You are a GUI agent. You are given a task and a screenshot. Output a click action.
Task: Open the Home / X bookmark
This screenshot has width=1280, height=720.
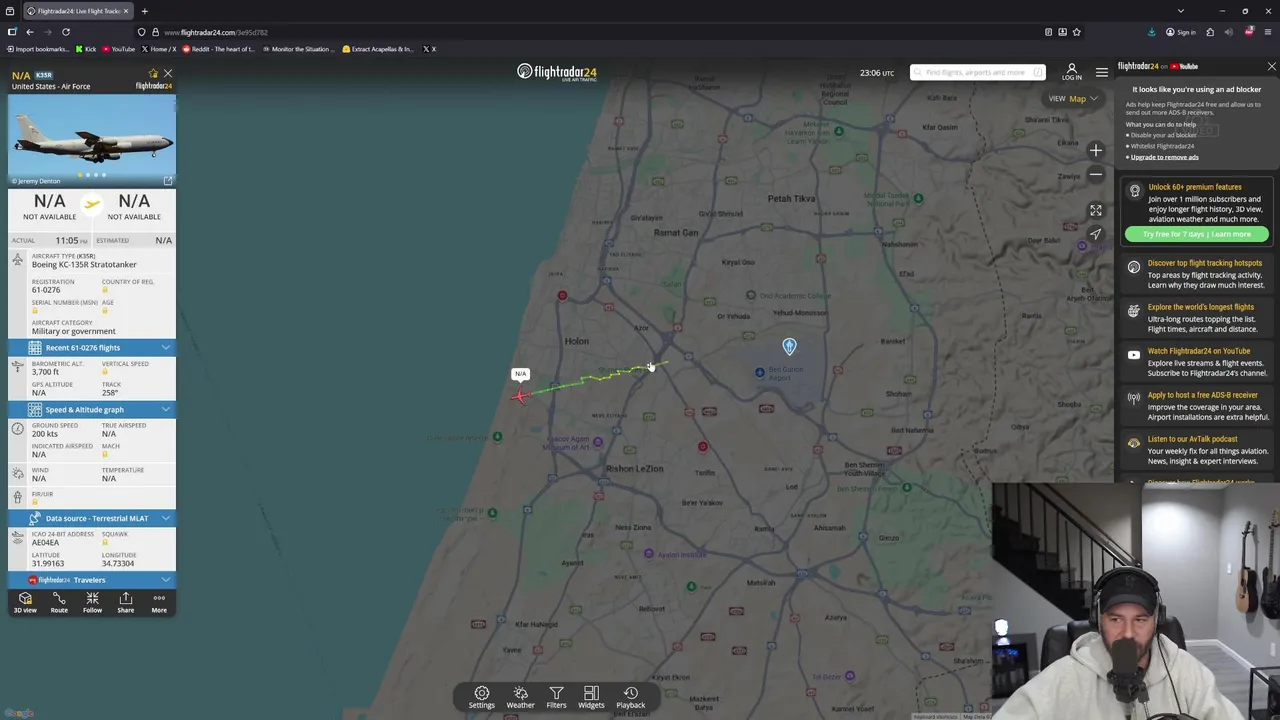coord(158,49)
